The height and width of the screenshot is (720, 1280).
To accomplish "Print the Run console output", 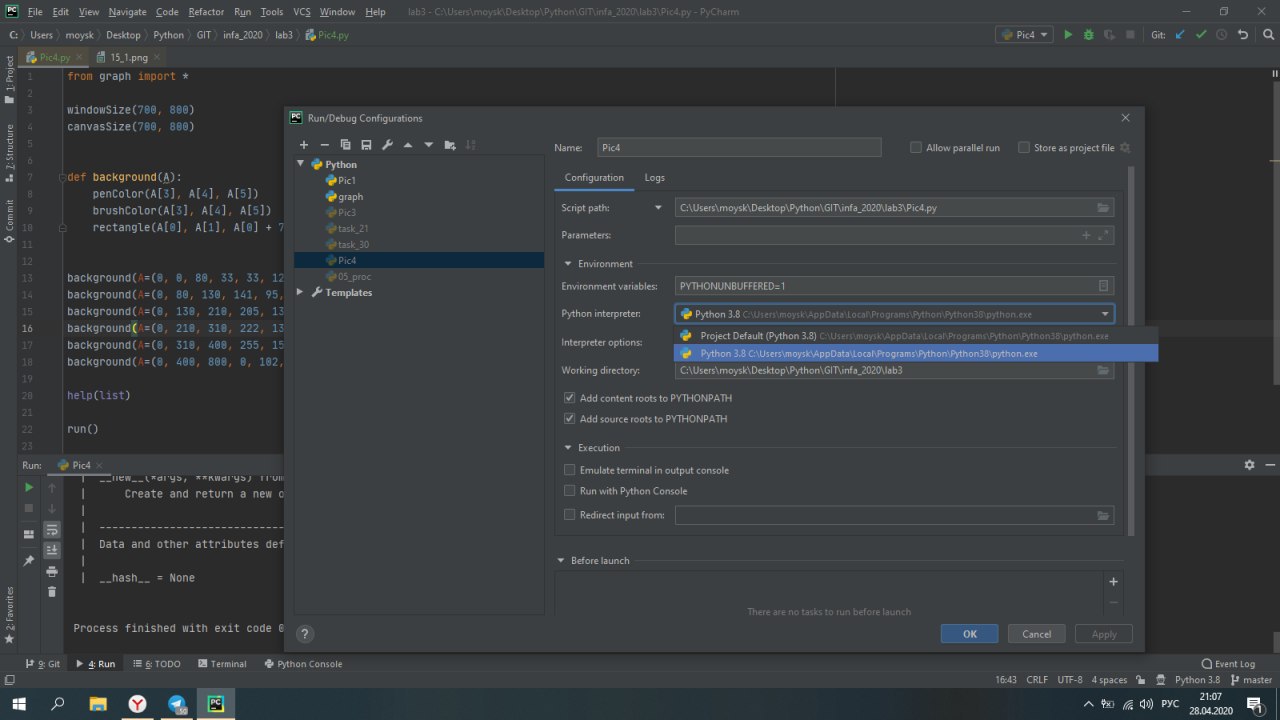I will (x=52, y=571).
